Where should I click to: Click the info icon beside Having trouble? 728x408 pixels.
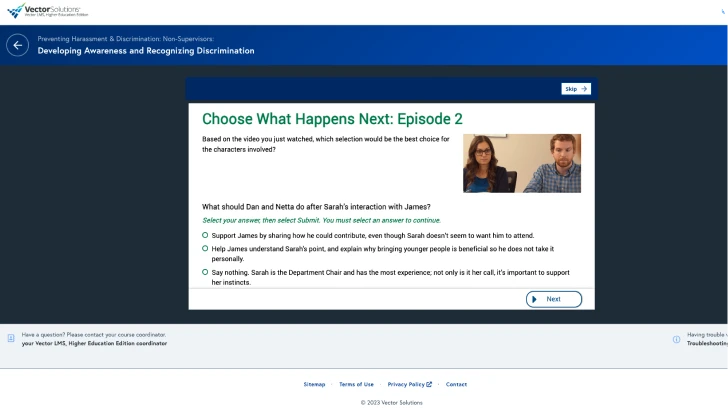(677, 339)
